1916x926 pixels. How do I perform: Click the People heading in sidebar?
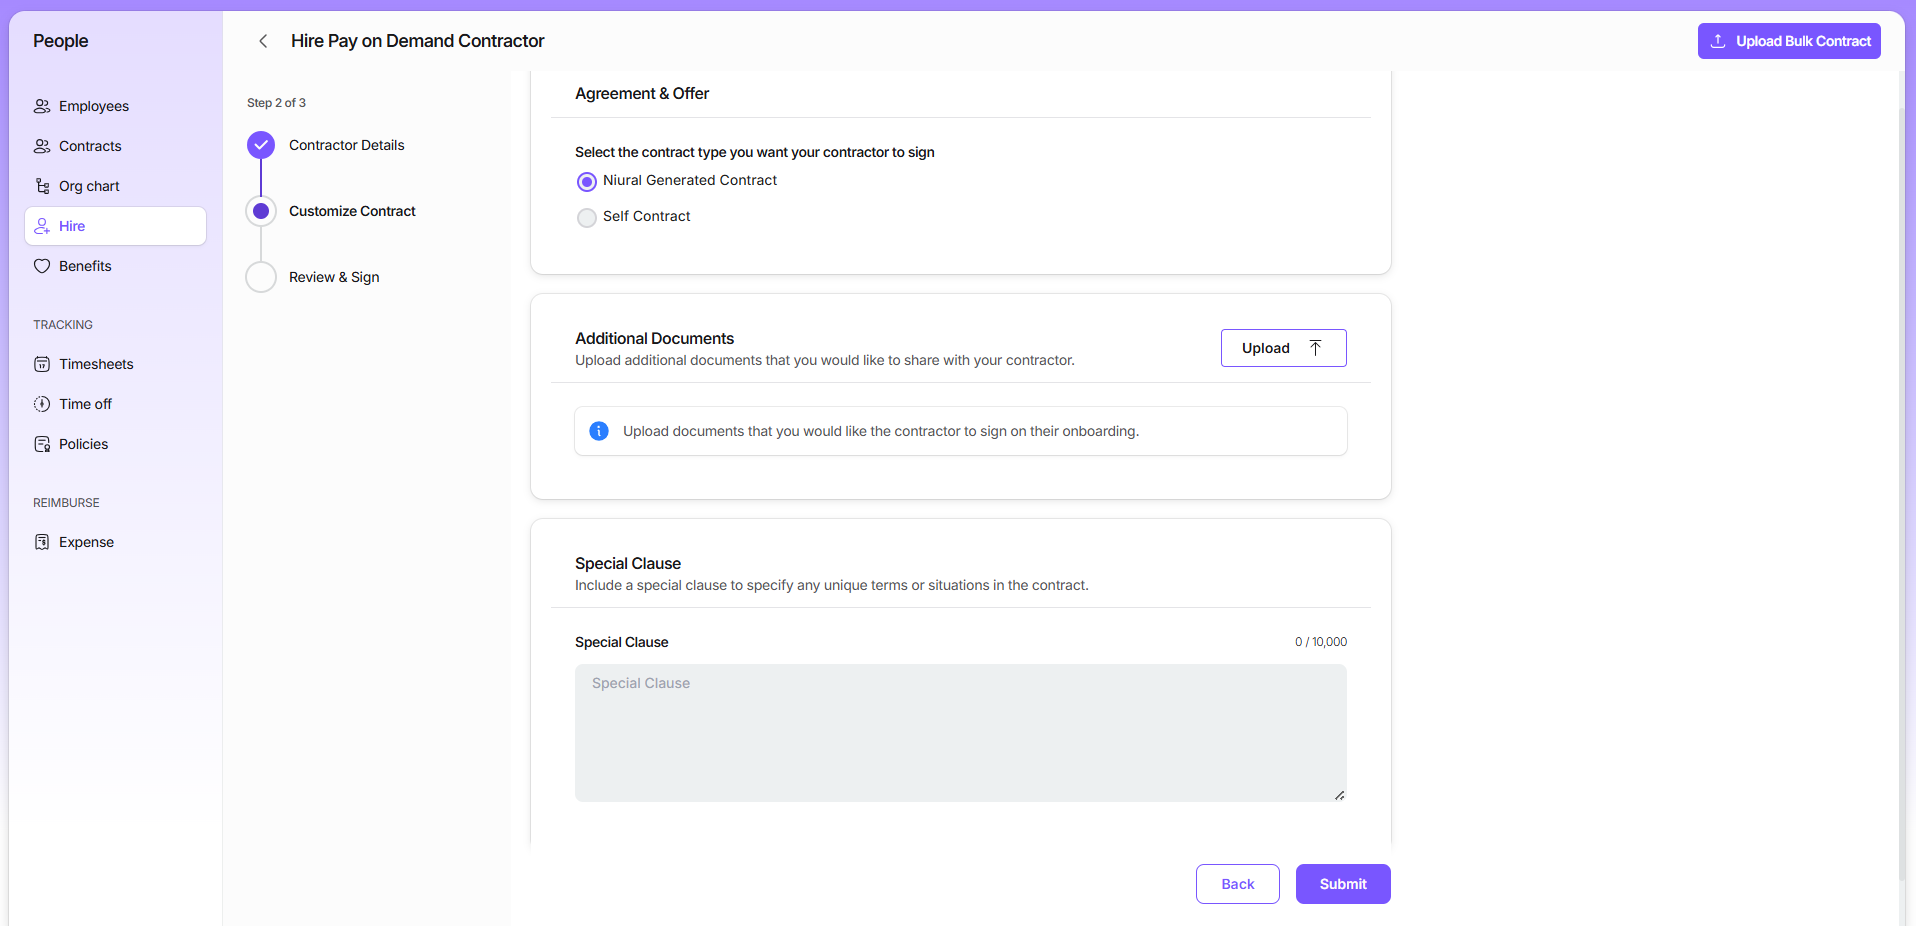[x=60, y=41]
